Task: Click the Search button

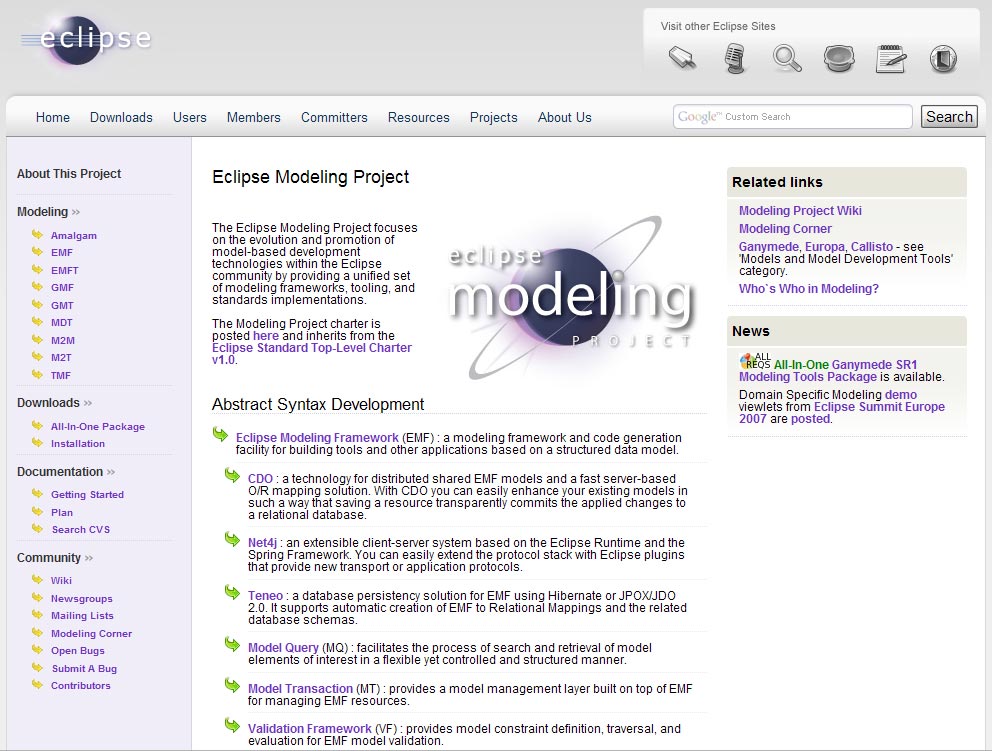Action: [x=949, y=116]
